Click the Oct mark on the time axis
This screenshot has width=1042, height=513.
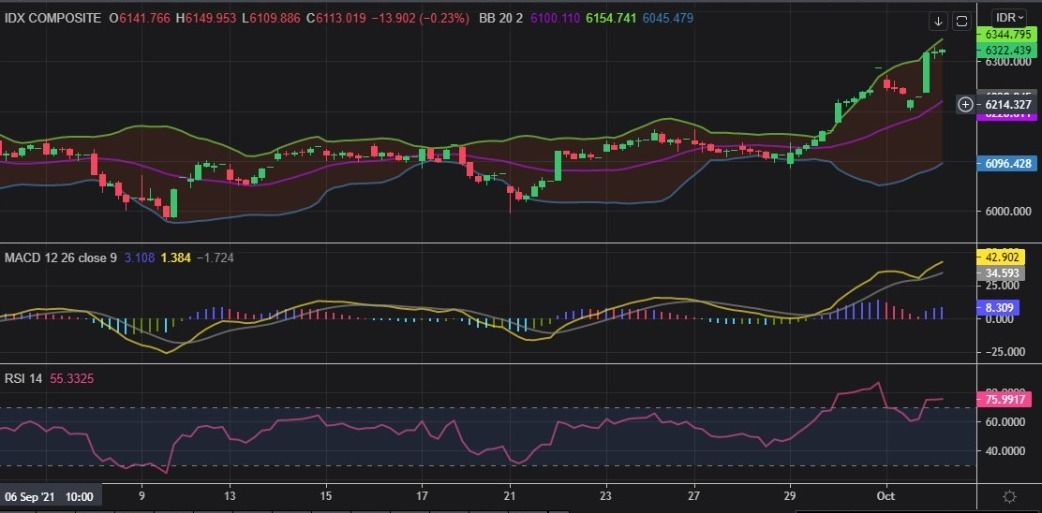886,497
